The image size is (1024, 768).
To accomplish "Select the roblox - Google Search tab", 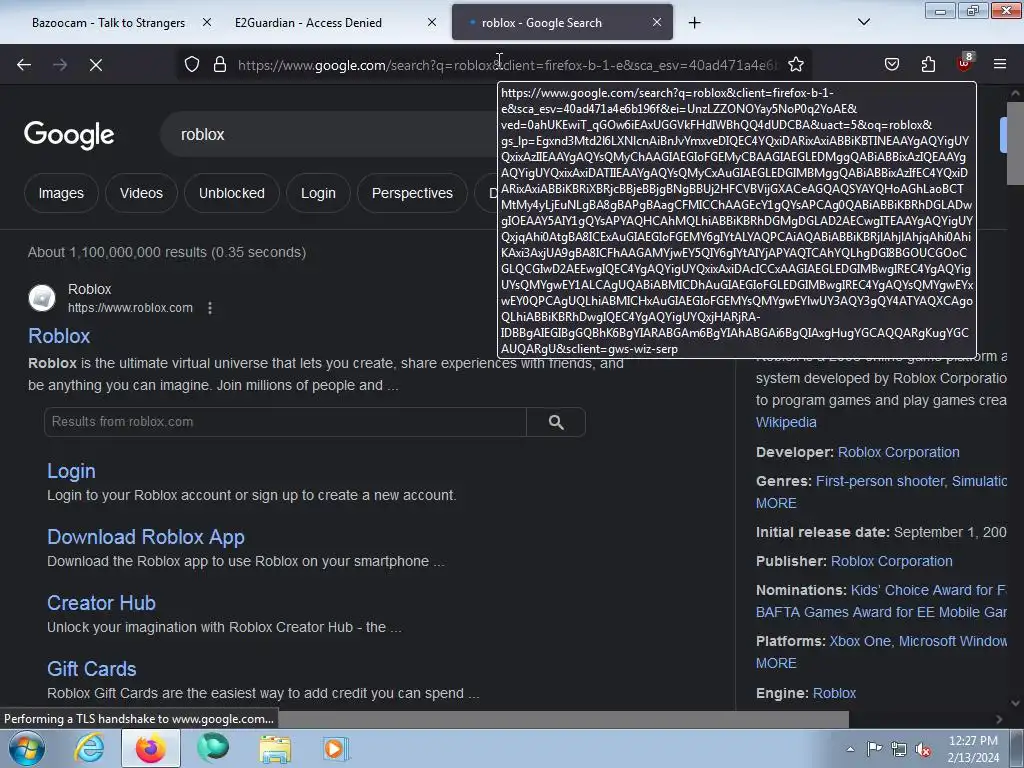I will click(562, 23).
